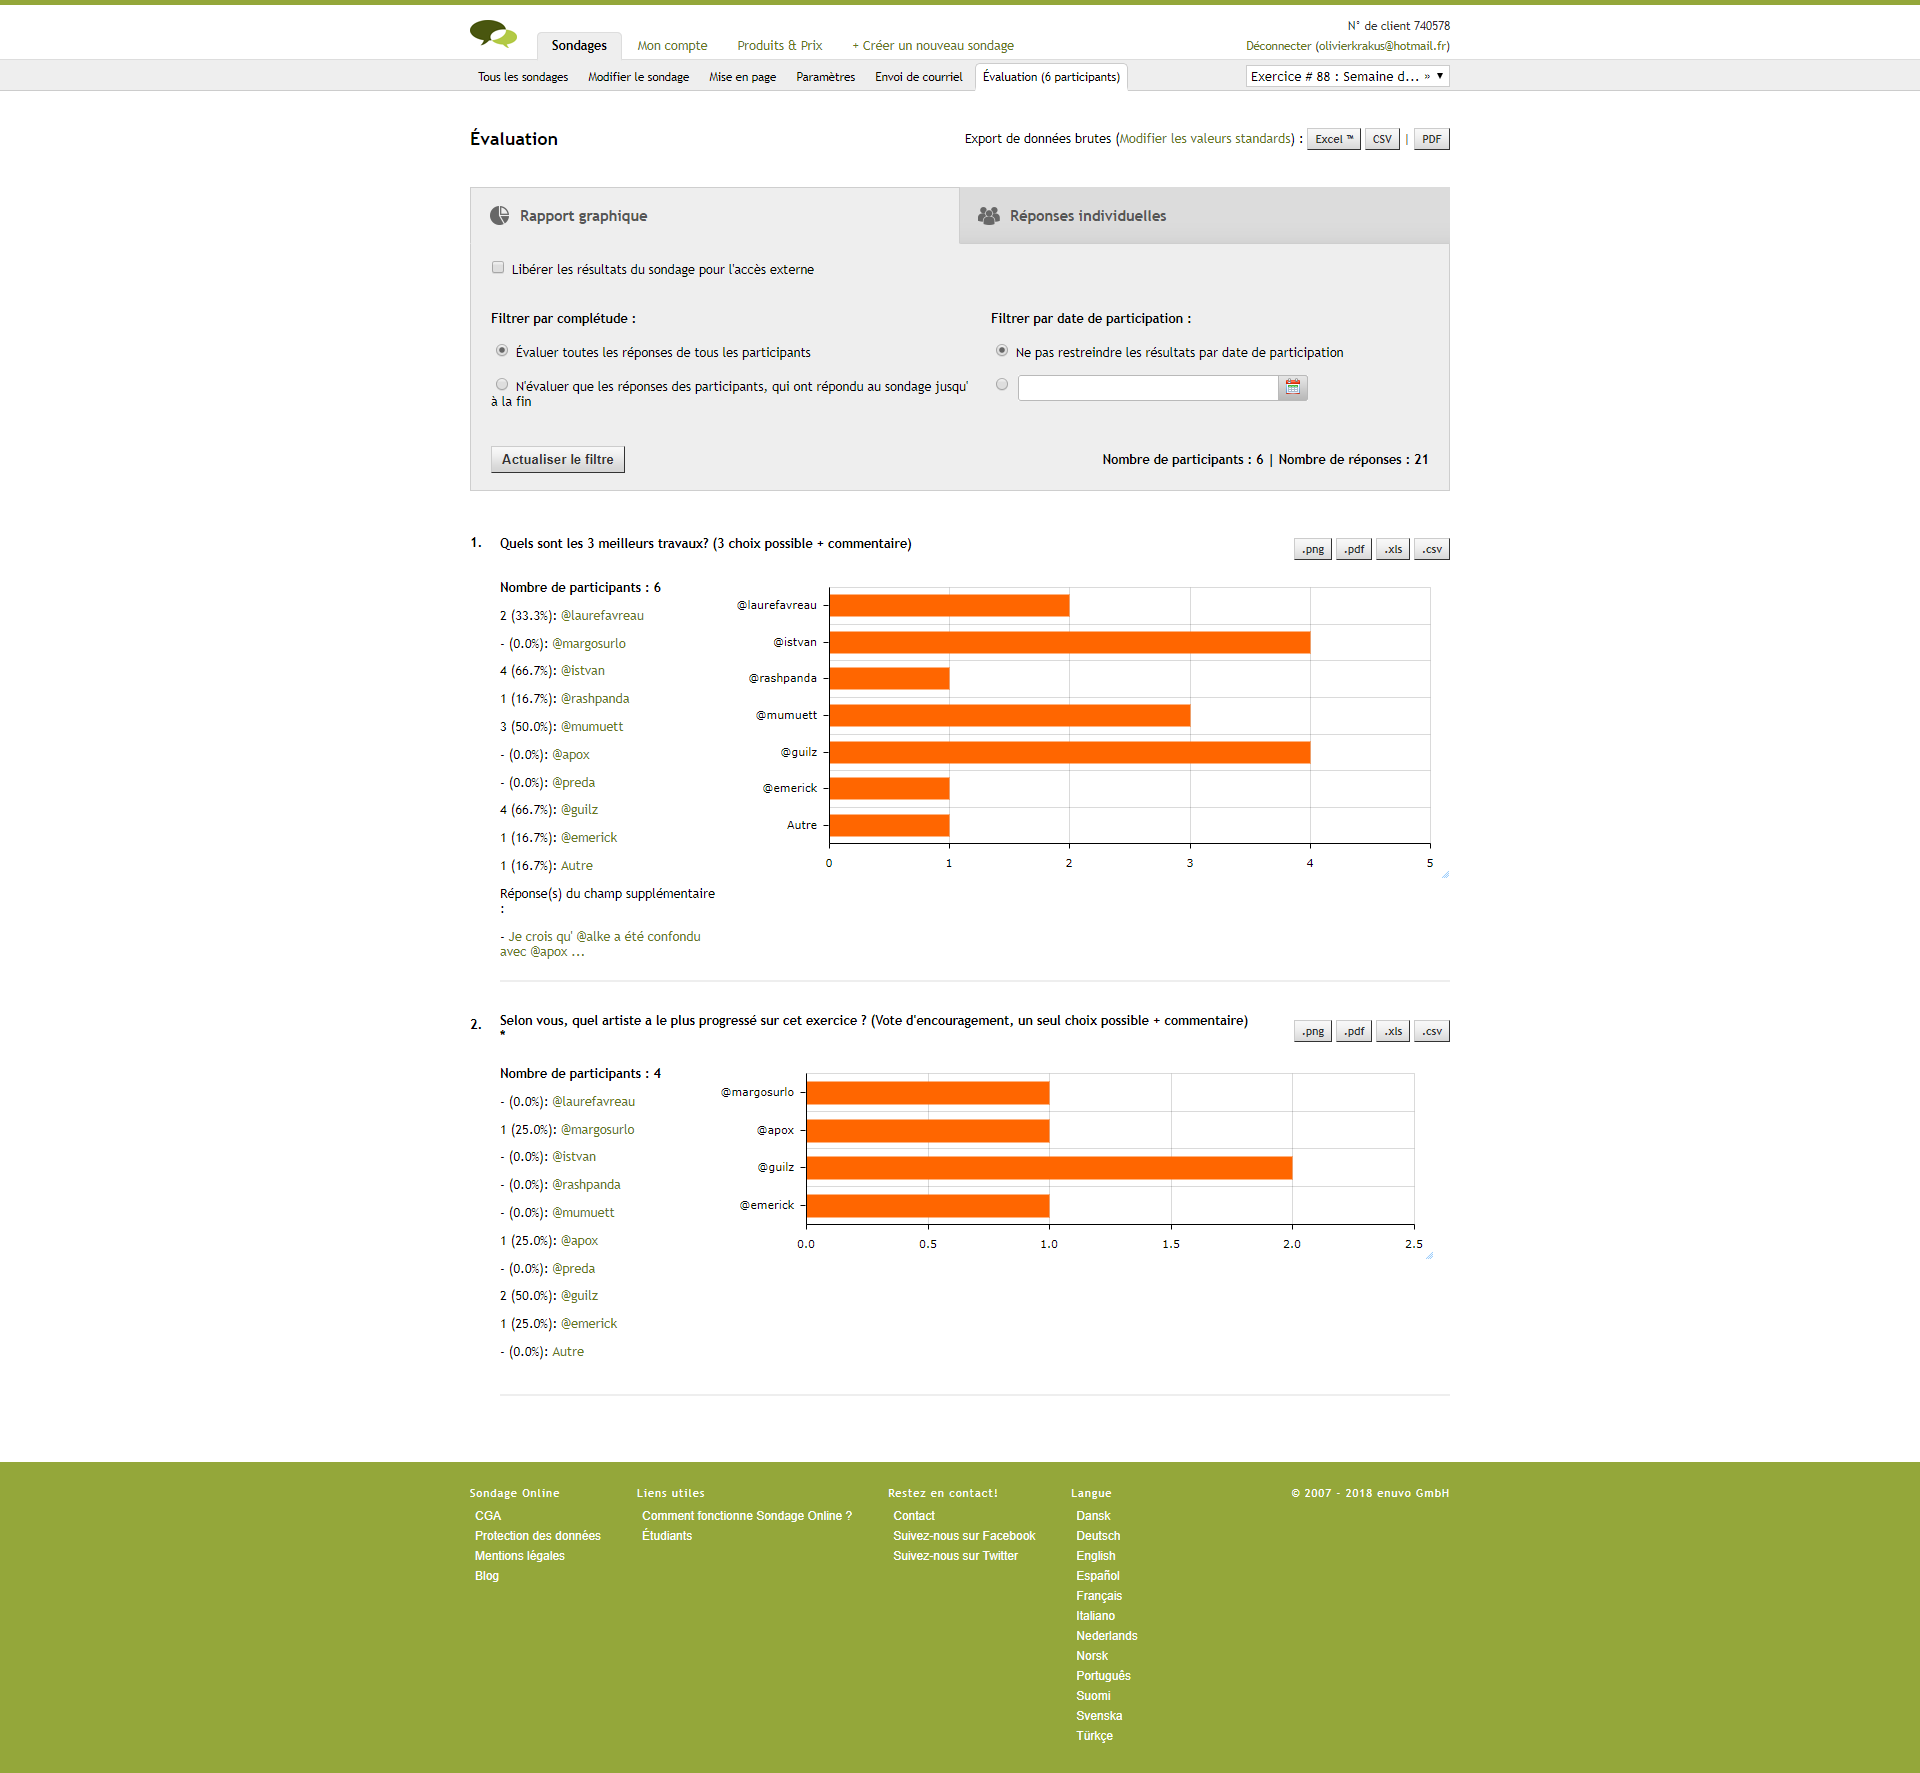Open the calendar date picker icon
Viewport: 1920px width, 1773px height.
click(x=1293, y=387)
